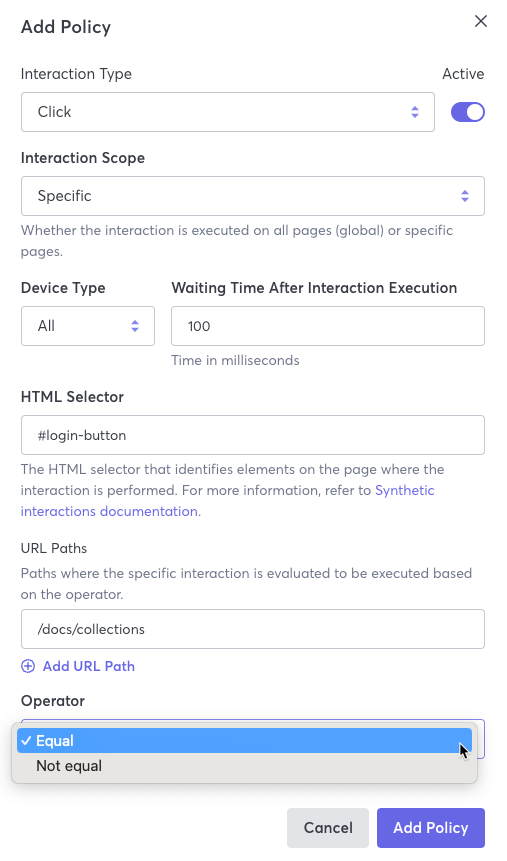Close the Add Policy dialog with X
This screenshot has width=507, height=861.
[x=481, y=21]
